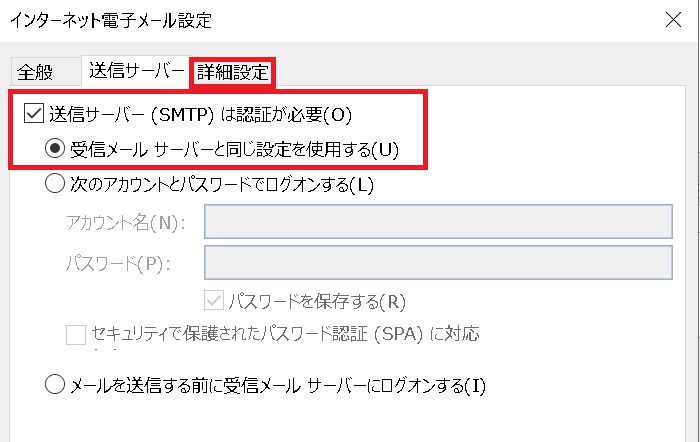This screenshot has height=442, width=700.
Task: Click the セキュリティで保護されたパスワード認証 (SPA) に対応 label
Action: [286, 334]
